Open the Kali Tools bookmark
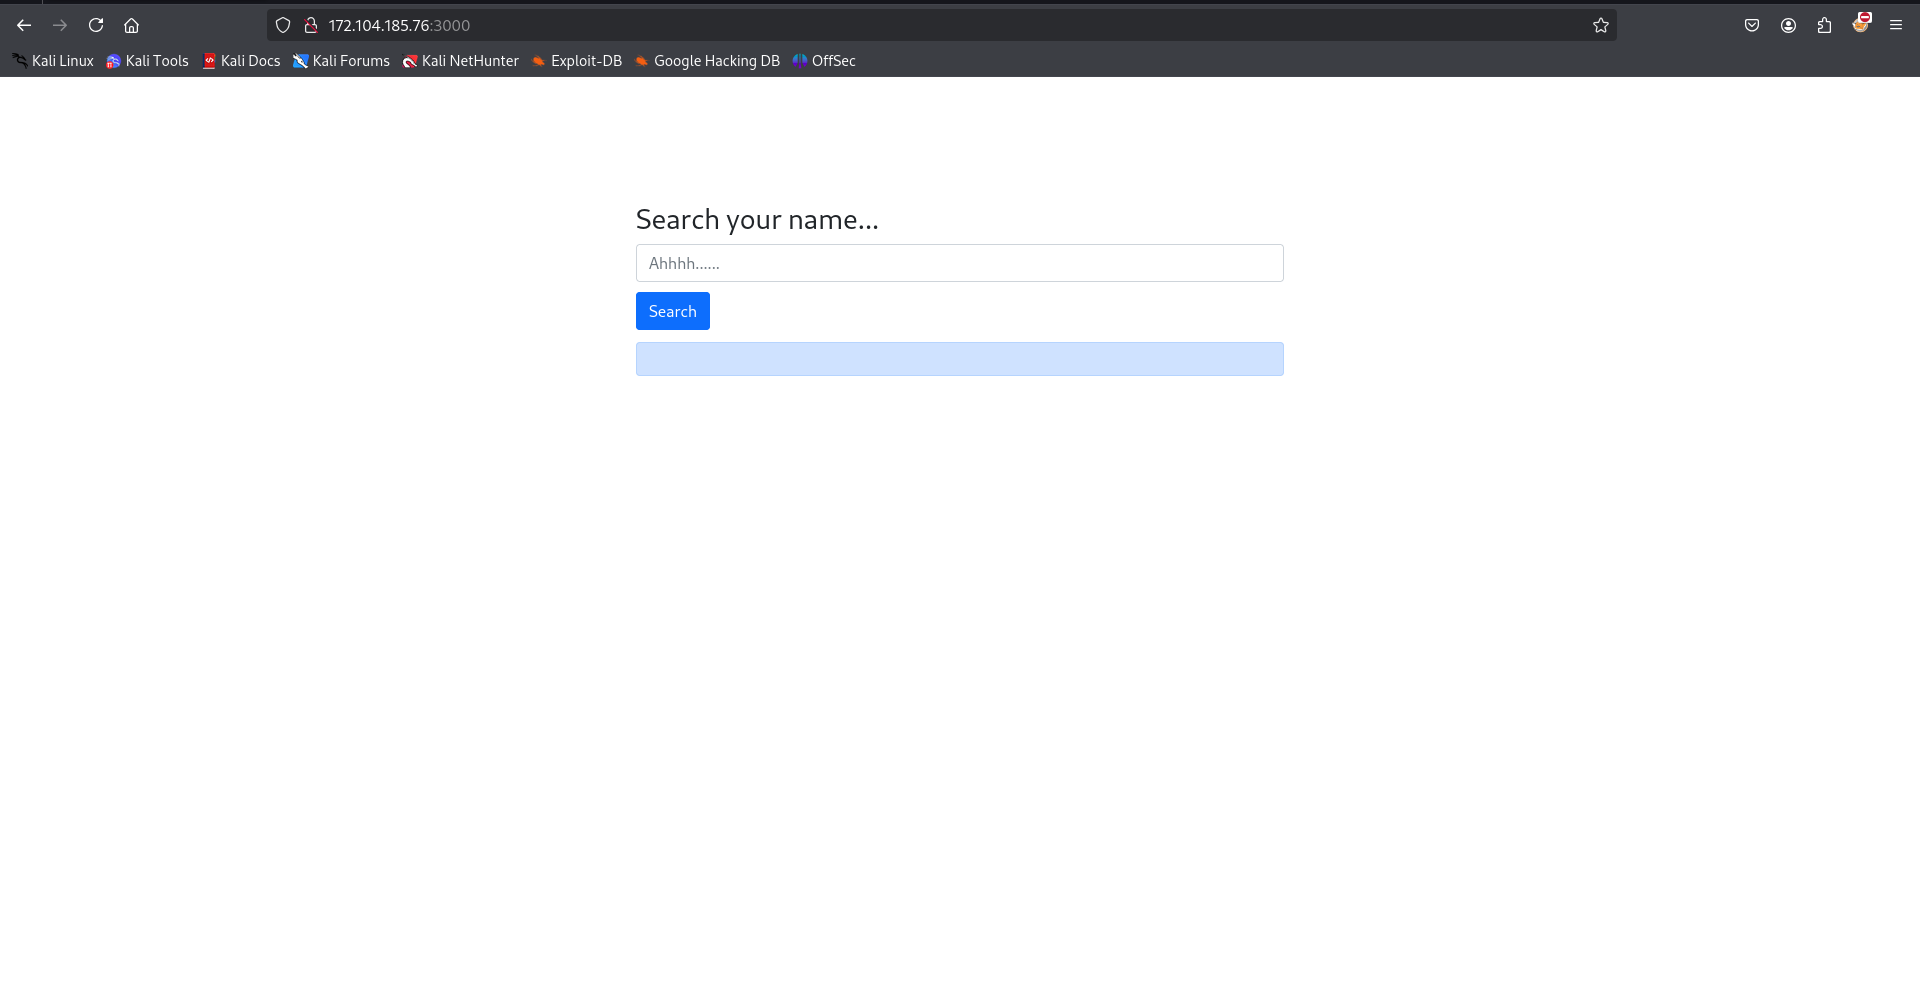This screenshot has height=1008, width=1920. (x=147, y=61)
